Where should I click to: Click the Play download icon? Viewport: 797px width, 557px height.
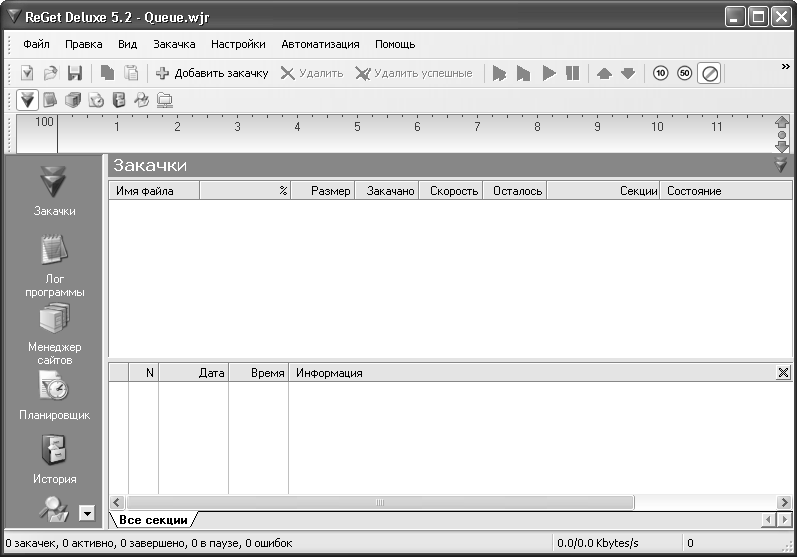548,74
